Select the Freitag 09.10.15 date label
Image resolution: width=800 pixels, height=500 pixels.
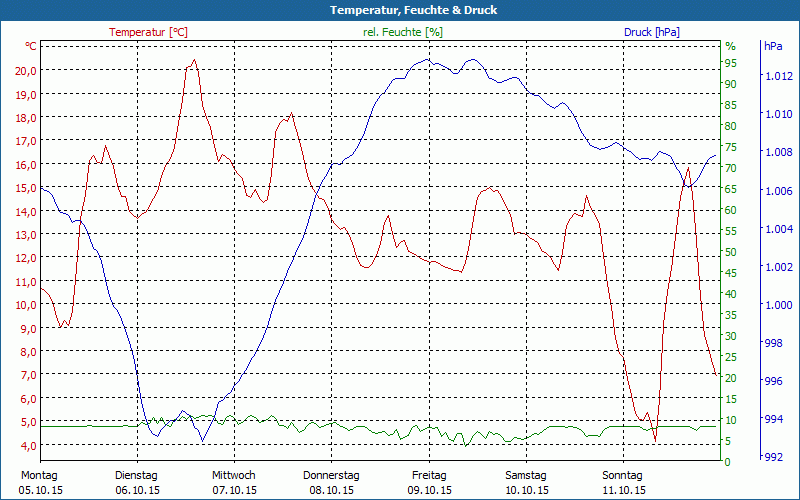pos(429,482)
